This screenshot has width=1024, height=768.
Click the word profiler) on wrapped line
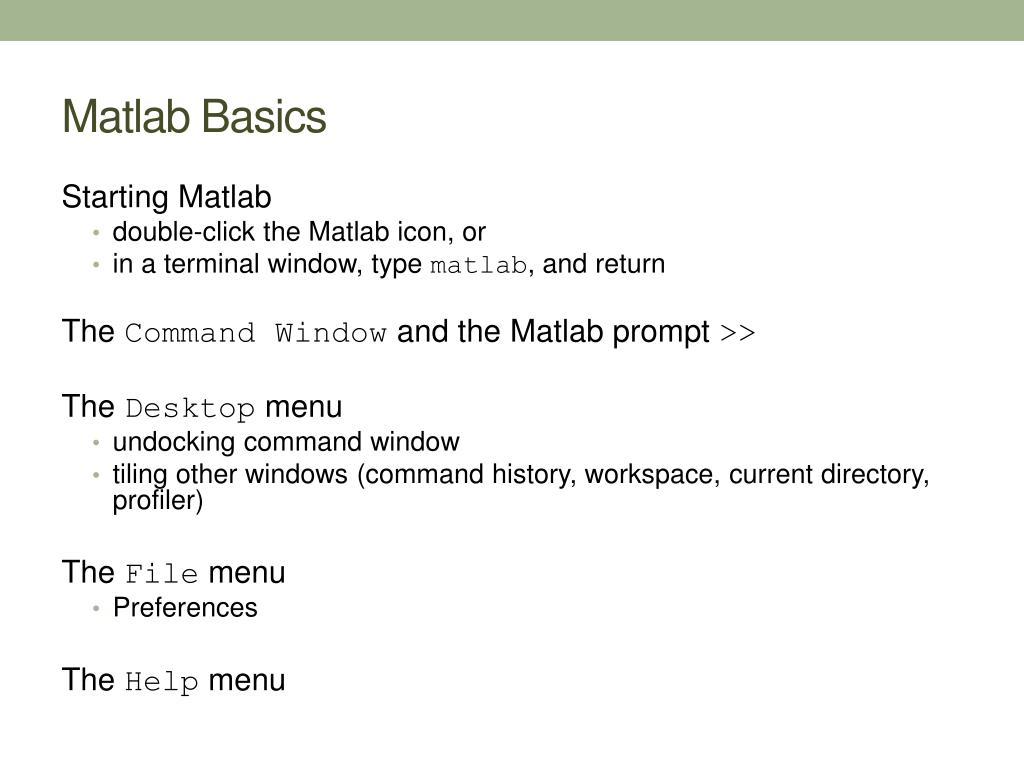pos(157,501)
